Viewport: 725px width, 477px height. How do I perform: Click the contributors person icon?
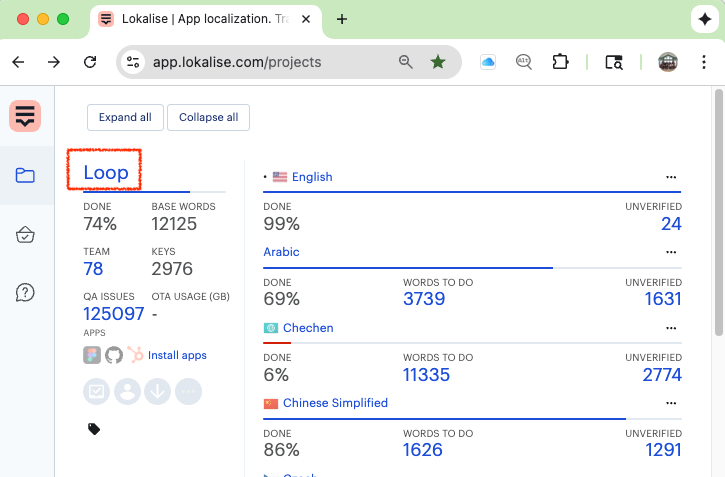click(127, 391)
